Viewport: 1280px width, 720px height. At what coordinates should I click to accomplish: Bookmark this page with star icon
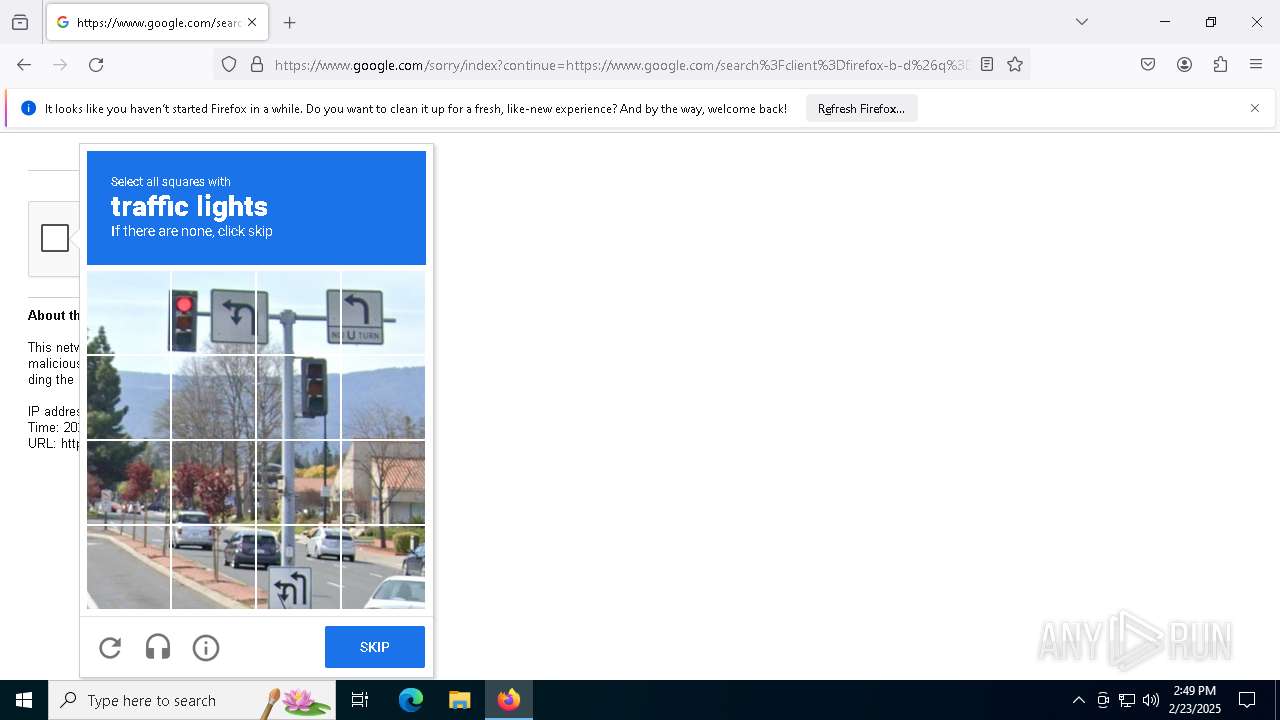point(1015,65)
